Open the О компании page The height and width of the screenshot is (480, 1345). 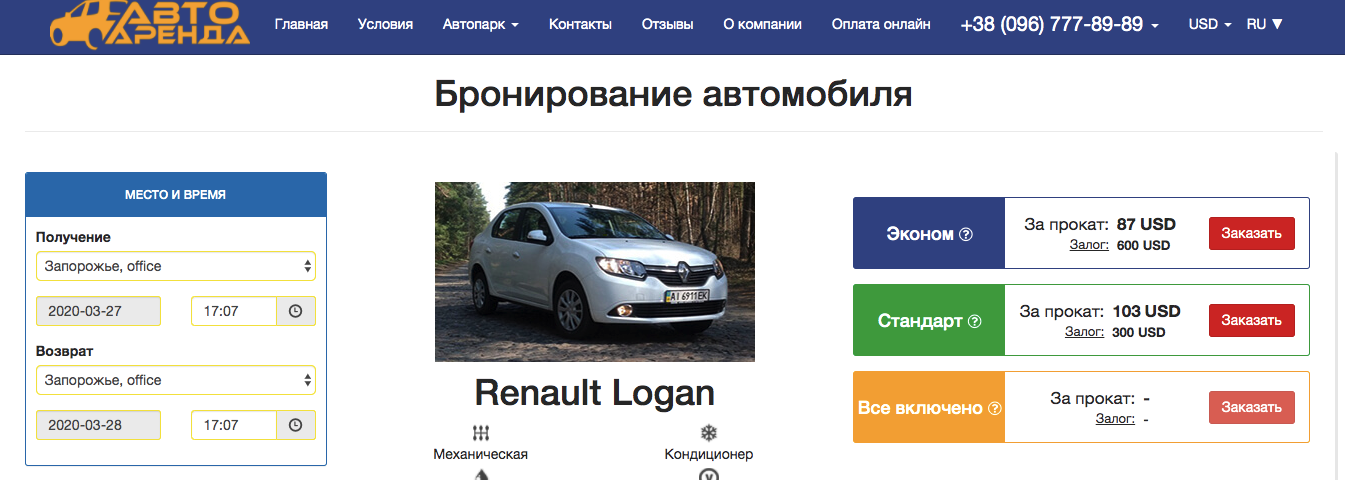click(x=762, y=24)
